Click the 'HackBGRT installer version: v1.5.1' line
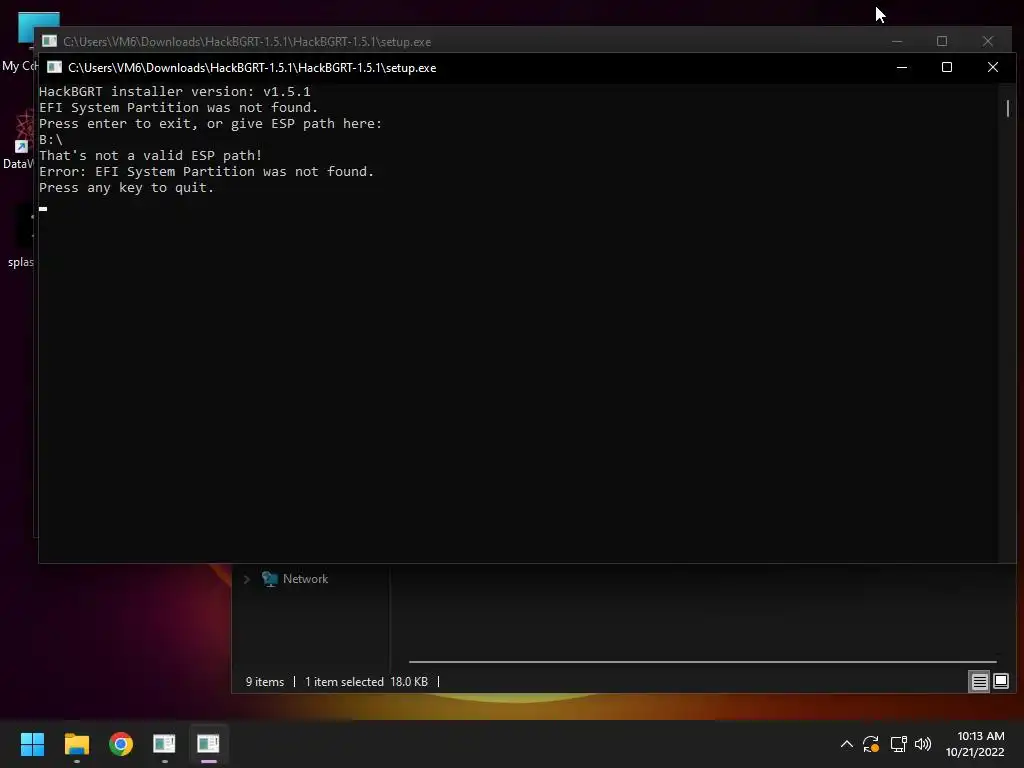 [x=175, y=91]
